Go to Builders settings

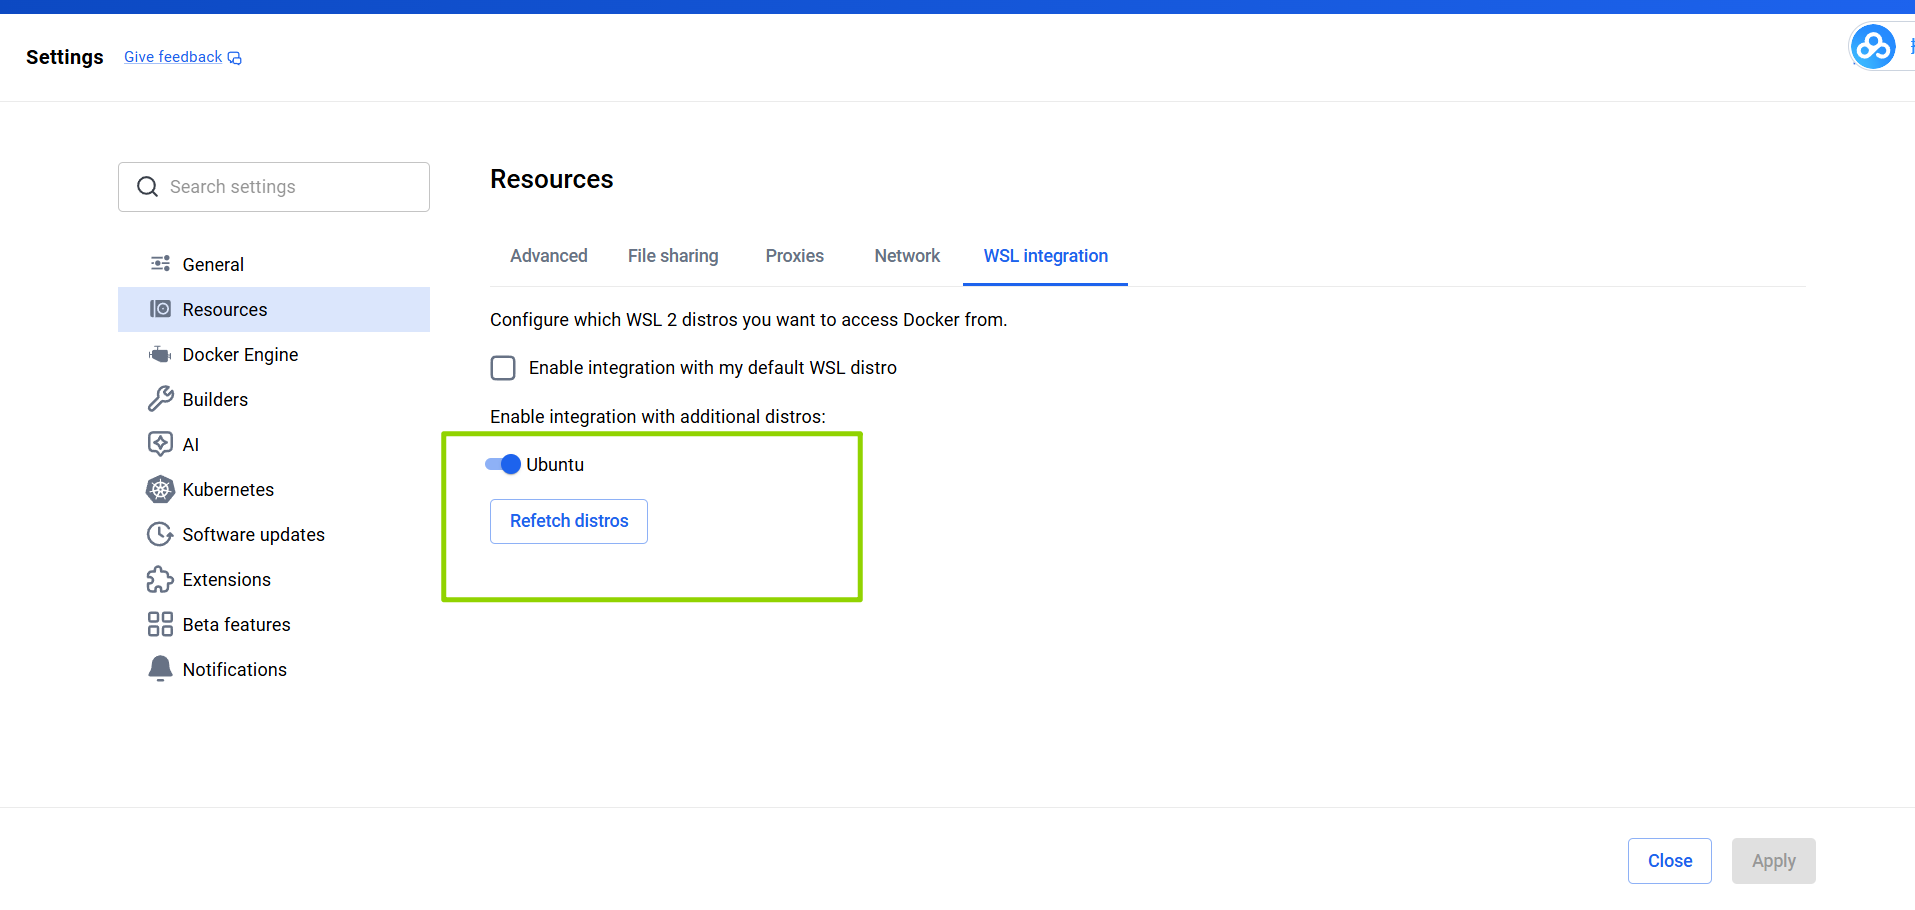[x=274, y=399]
